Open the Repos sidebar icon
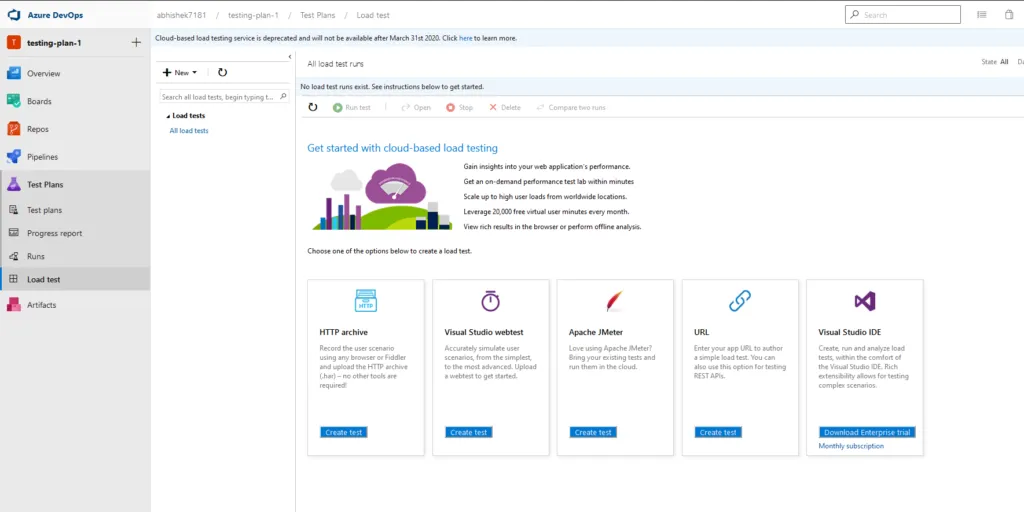The height and width of the screenshot is (512, 1024). (x=14, y=129)
